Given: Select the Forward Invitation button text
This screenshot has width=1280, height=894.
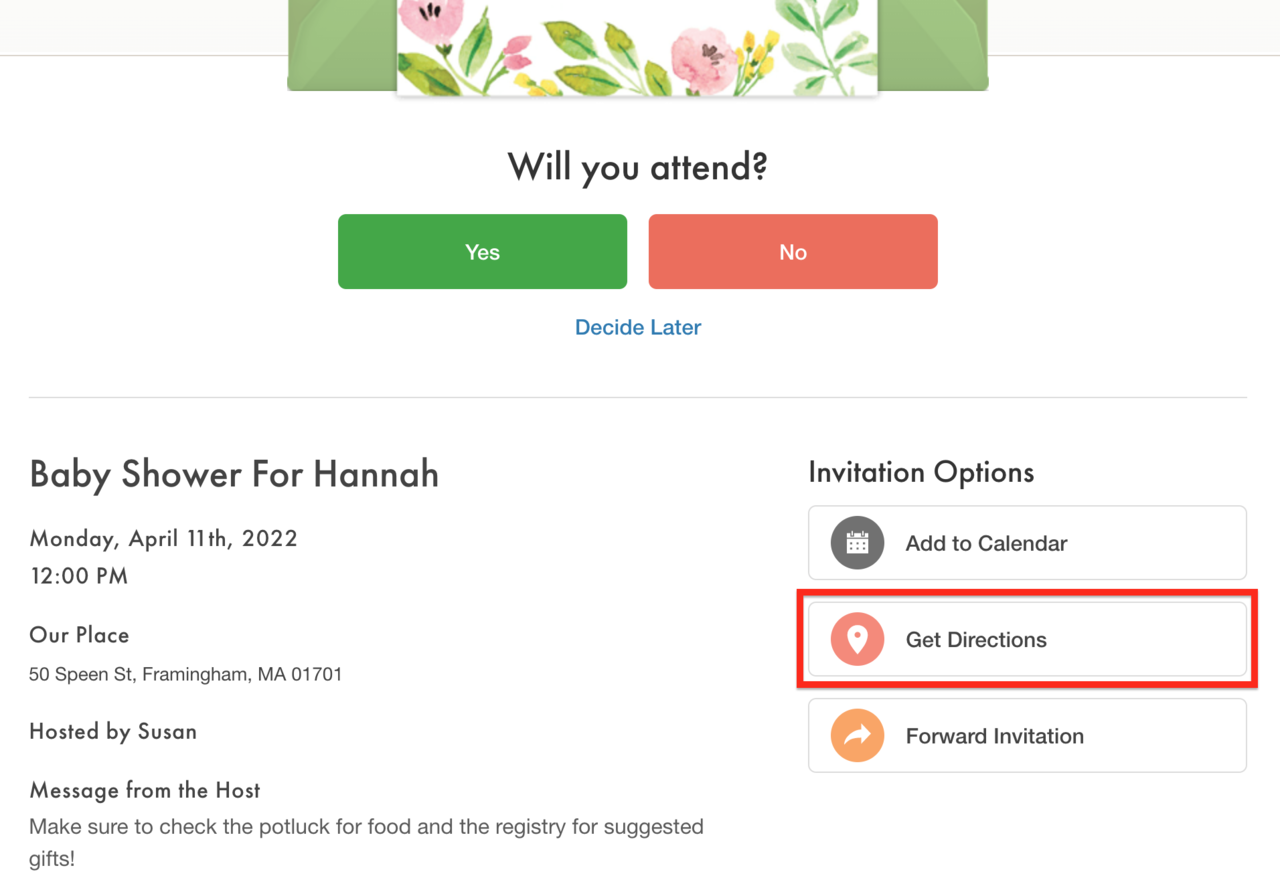Looking at the screenshot, I should pos(994,736).
